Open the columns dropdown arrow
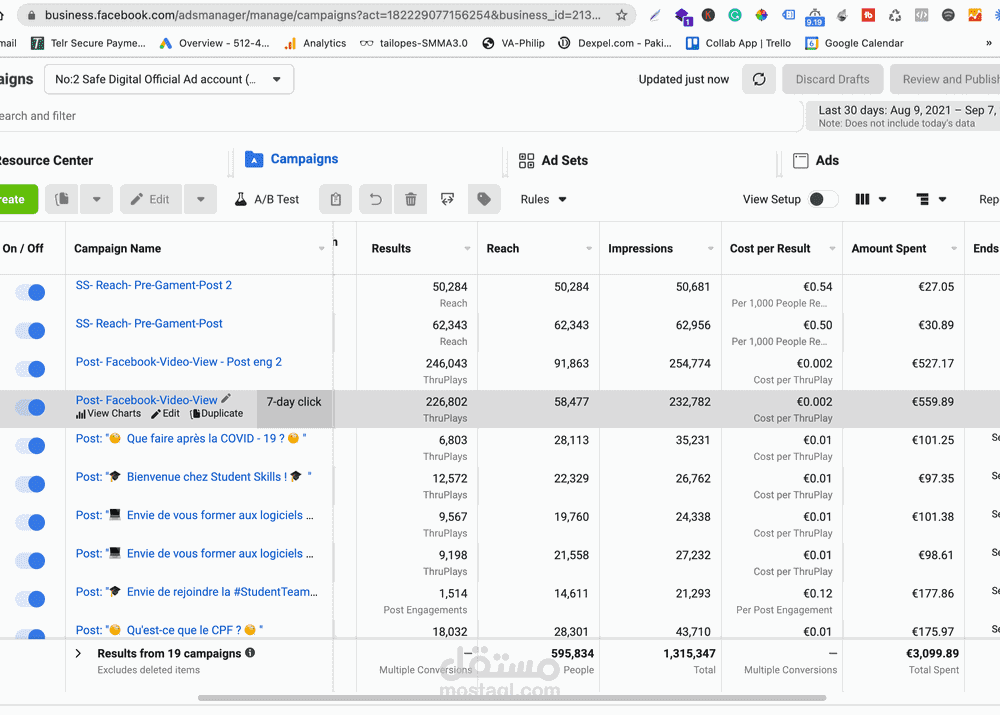The height and width of the screenshot is (715, 1000). point(883,199)
